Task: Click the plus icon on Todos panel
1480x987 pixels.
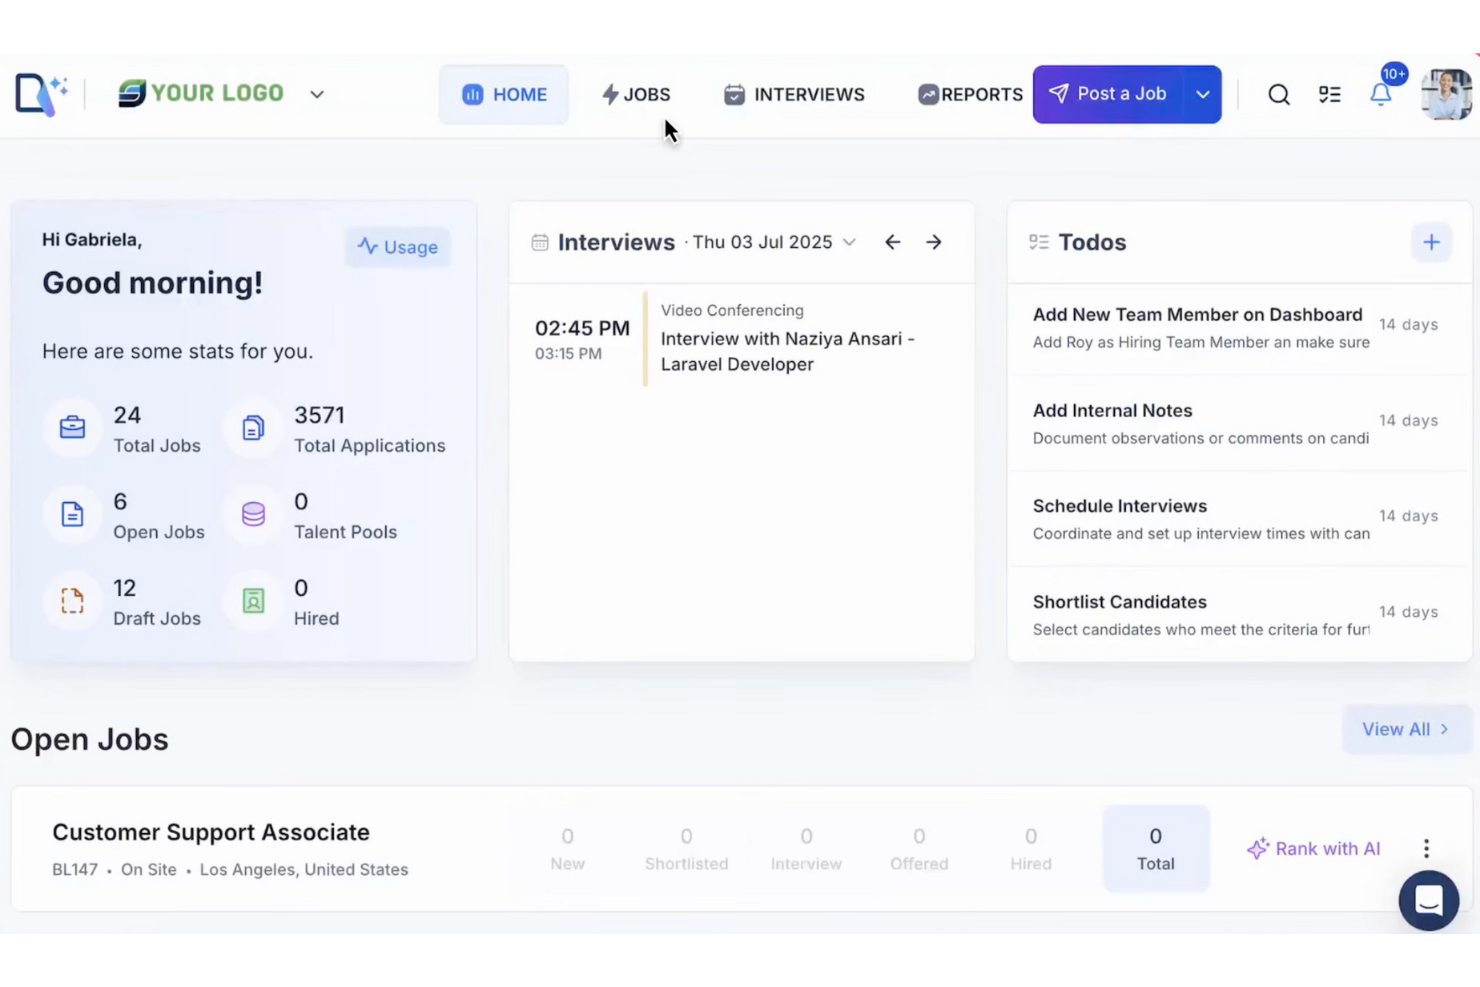Action: 1431,241
